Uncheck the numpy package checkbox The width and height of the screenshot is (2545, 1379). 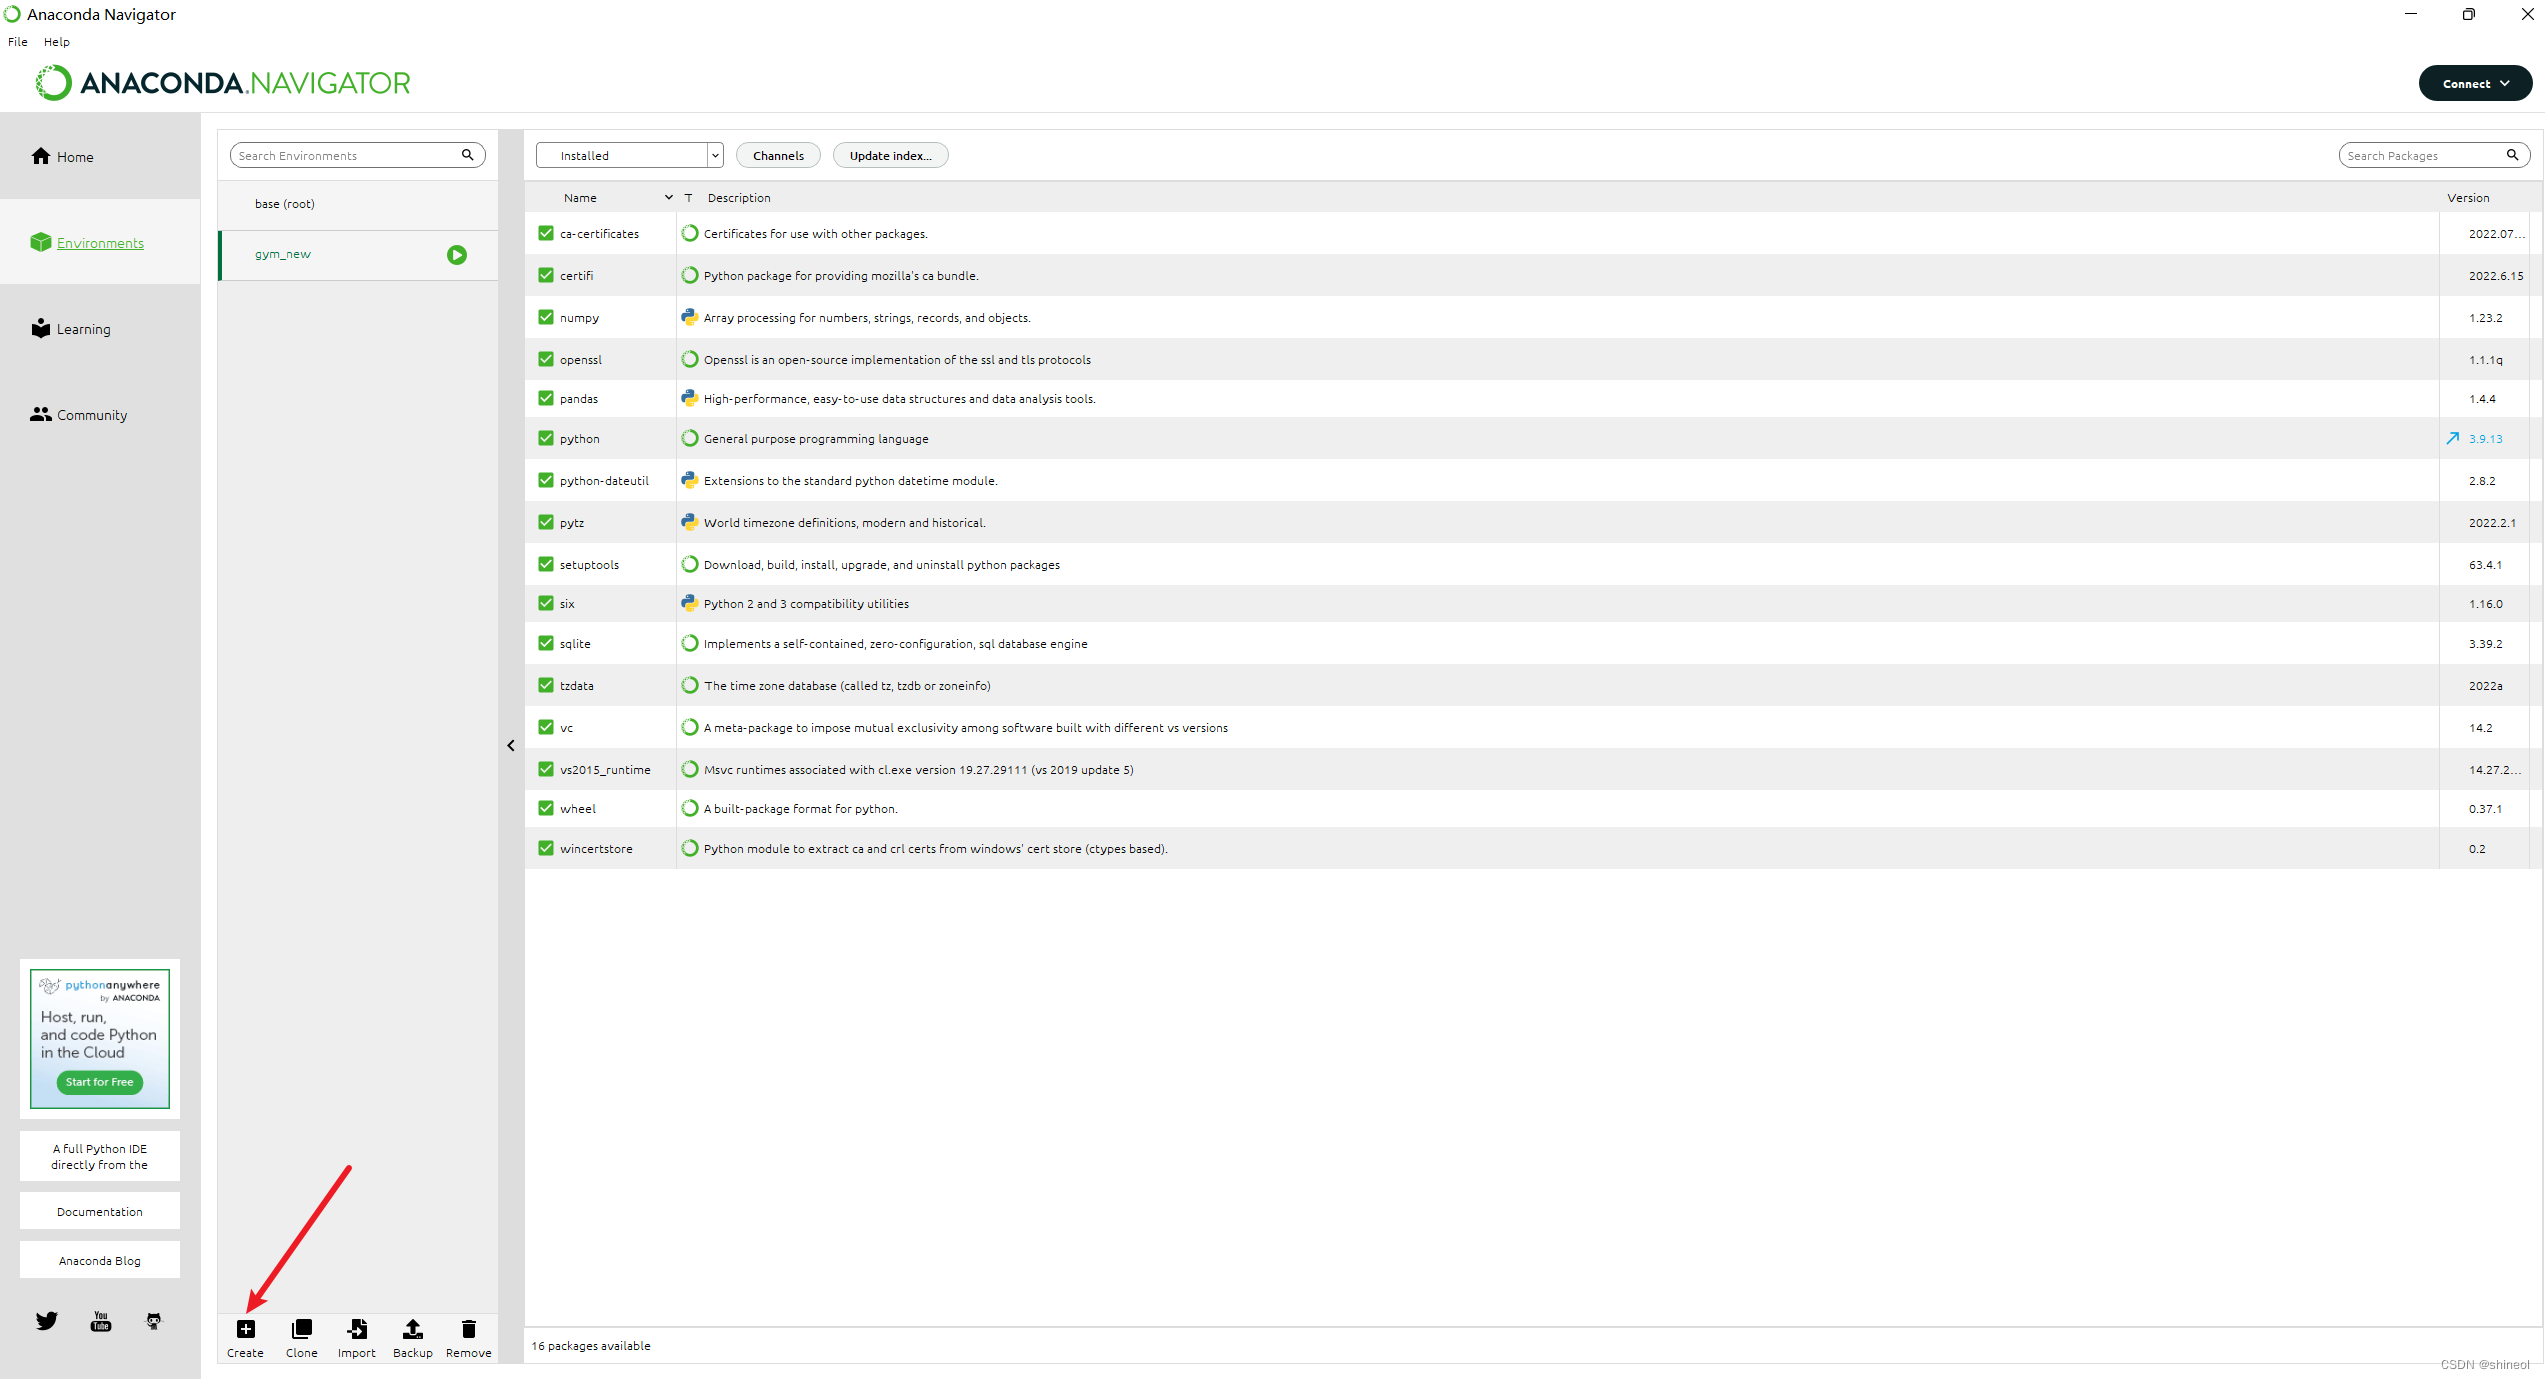pyautogui.click(x=546, y=317)
